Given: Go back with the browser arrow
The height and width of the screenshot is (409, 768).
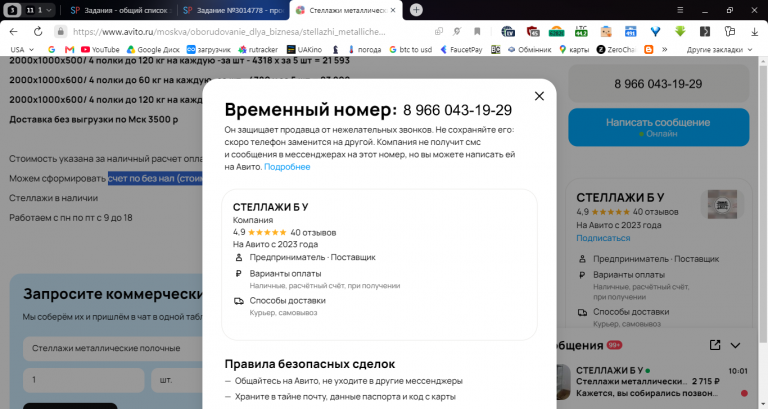Looking at the screenshot, I should (13, 31).
